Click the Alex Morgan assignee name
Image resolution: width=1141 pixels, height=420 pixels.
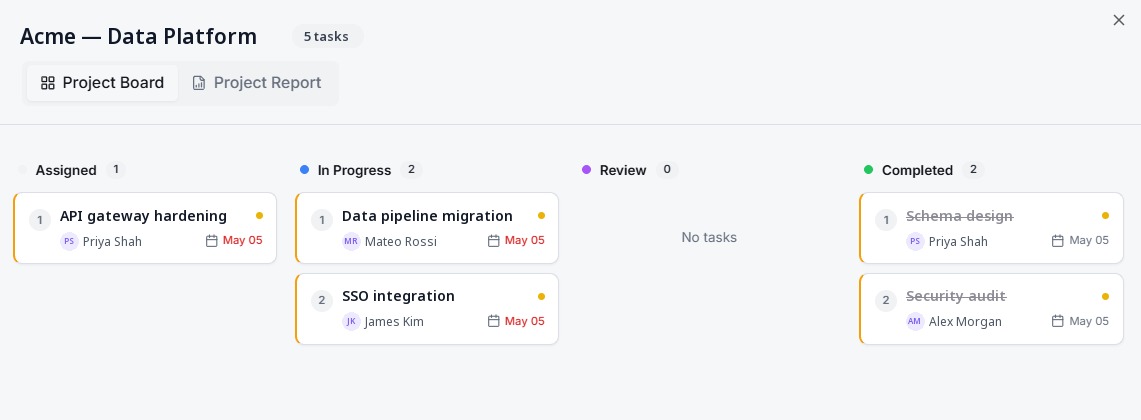tap(965, 322)
